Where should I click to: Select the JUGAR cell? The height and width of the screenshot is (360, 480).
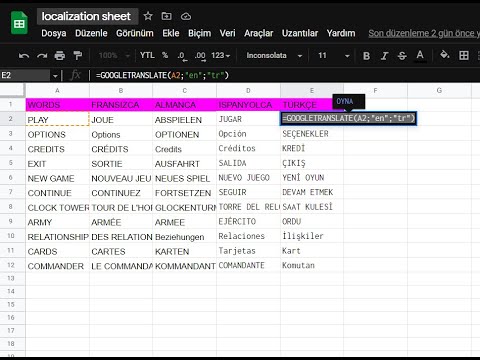pyautogui.click(x=248, y=119)
